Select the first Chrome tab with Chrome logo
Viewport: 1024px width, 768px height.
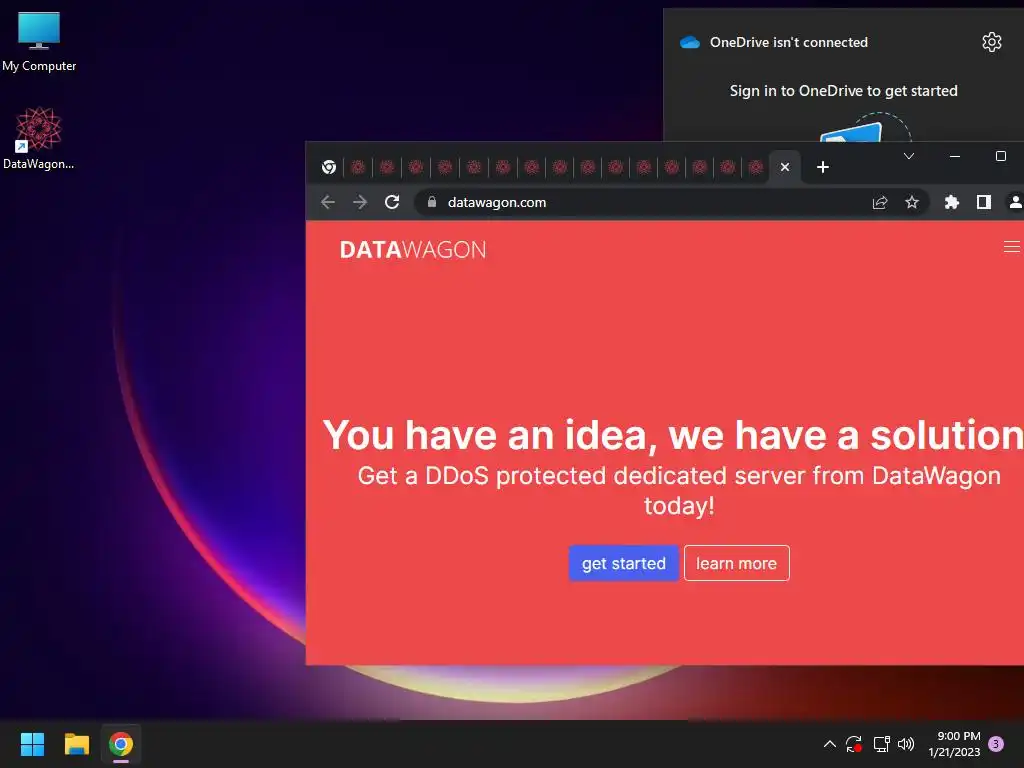click(329, 167)
